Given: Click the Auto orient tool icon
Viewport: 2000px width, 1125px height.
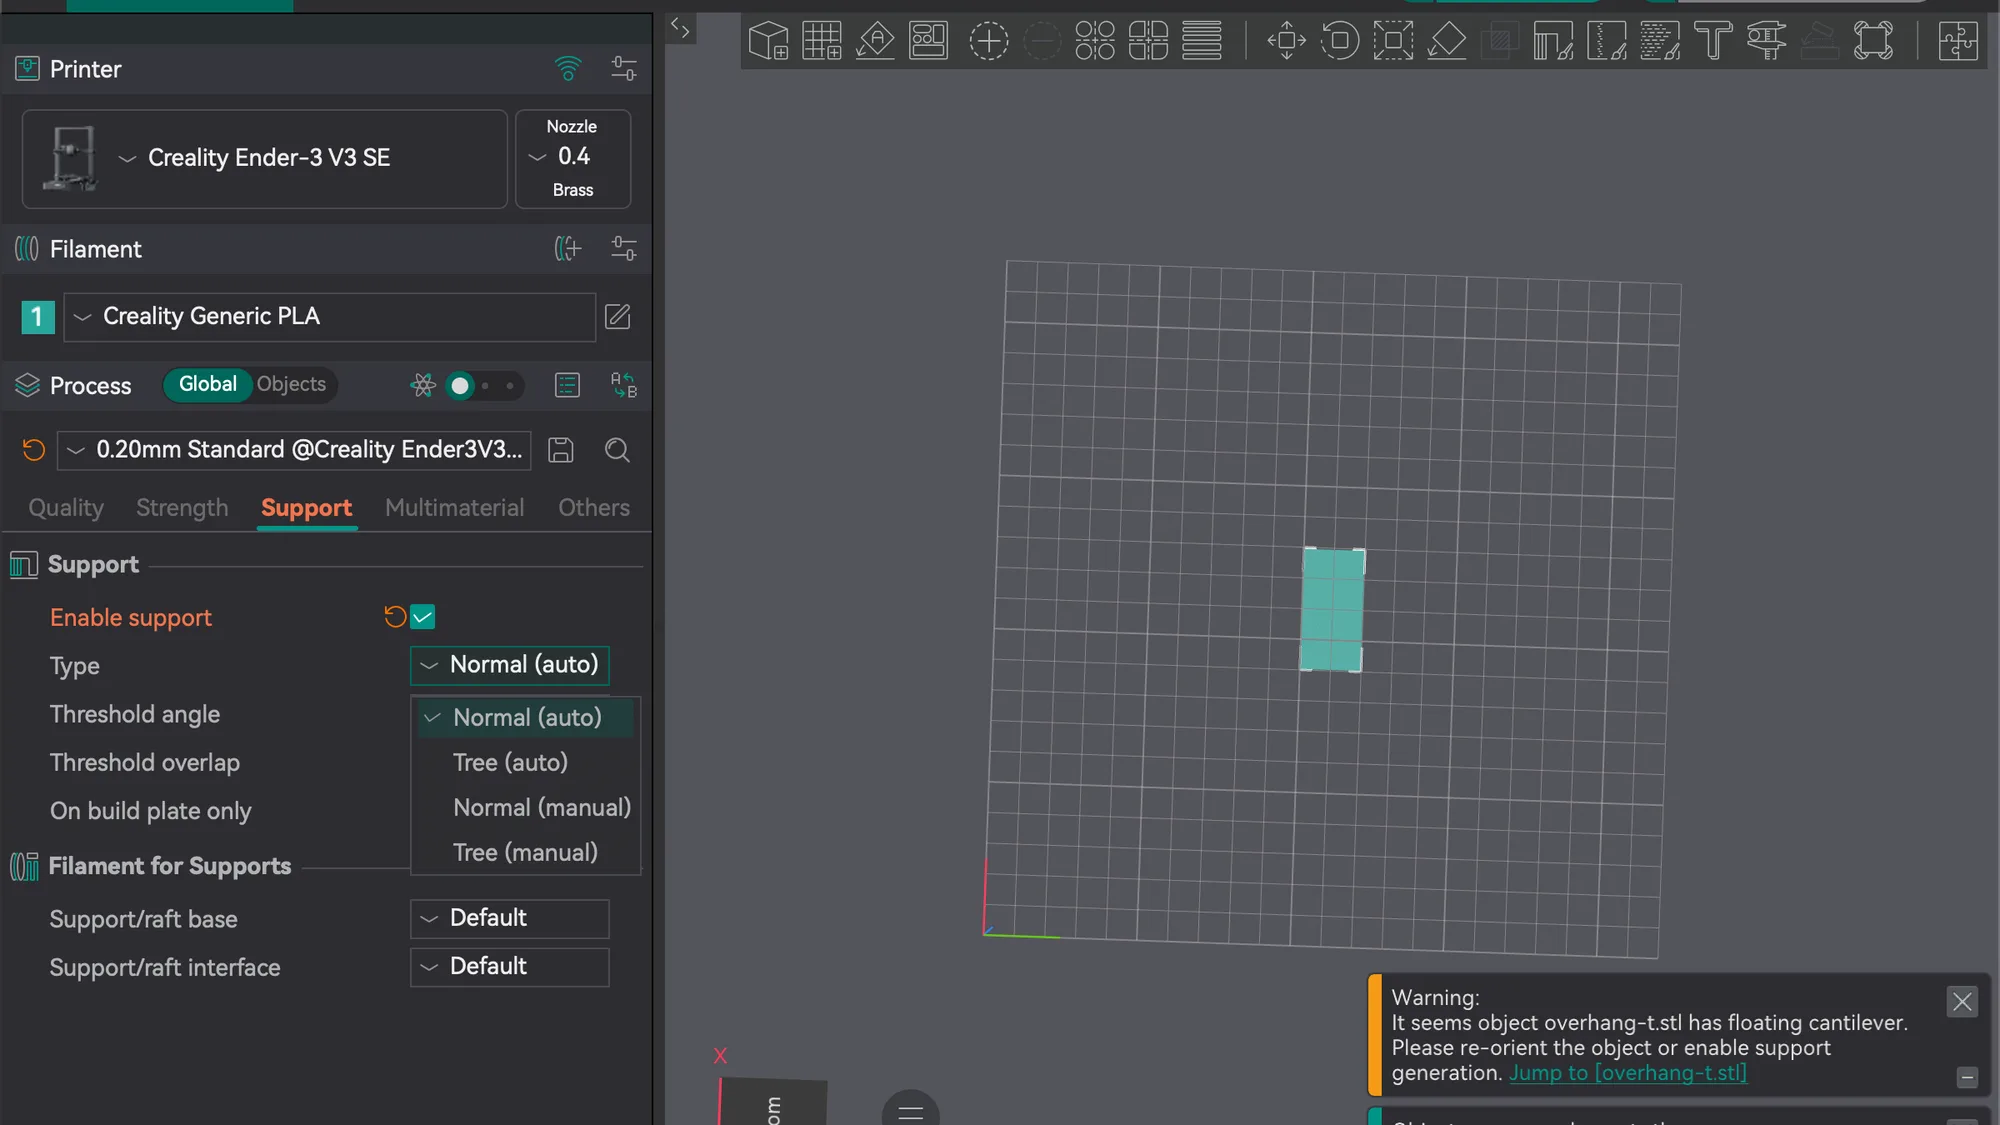Looking at the screenshot, I should tap(875, 41).
